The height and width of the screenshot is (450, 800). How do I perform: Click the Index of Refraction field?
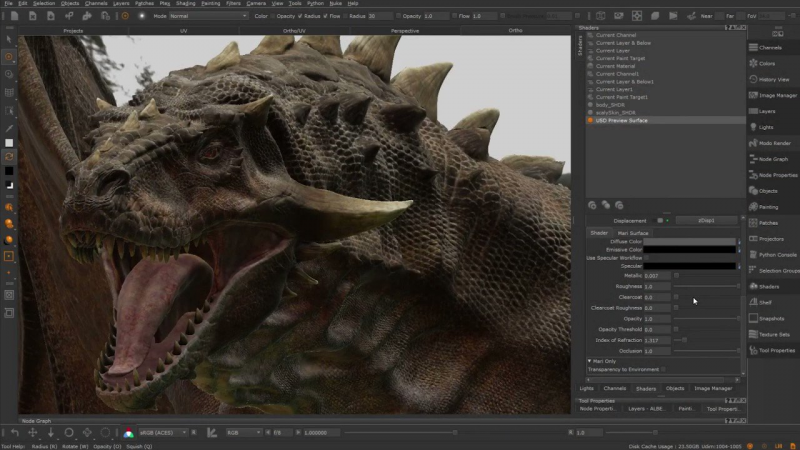pos(658,340)
